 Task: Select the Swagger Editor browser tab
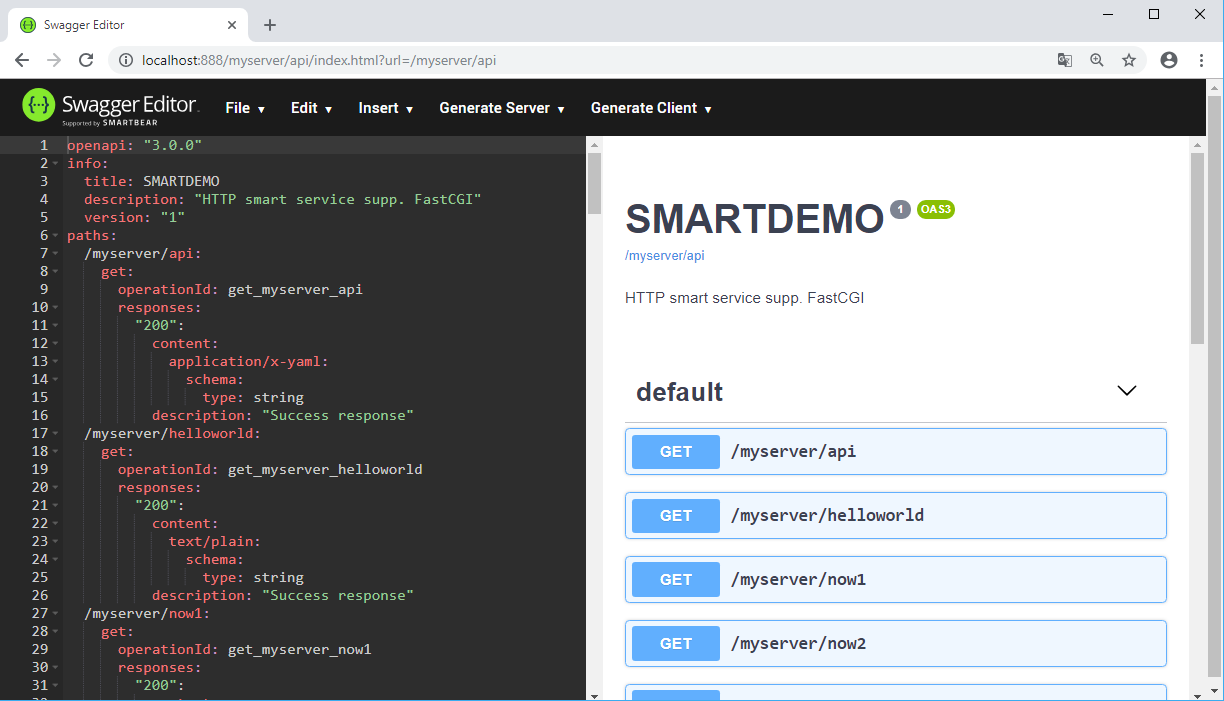(130, 25)
